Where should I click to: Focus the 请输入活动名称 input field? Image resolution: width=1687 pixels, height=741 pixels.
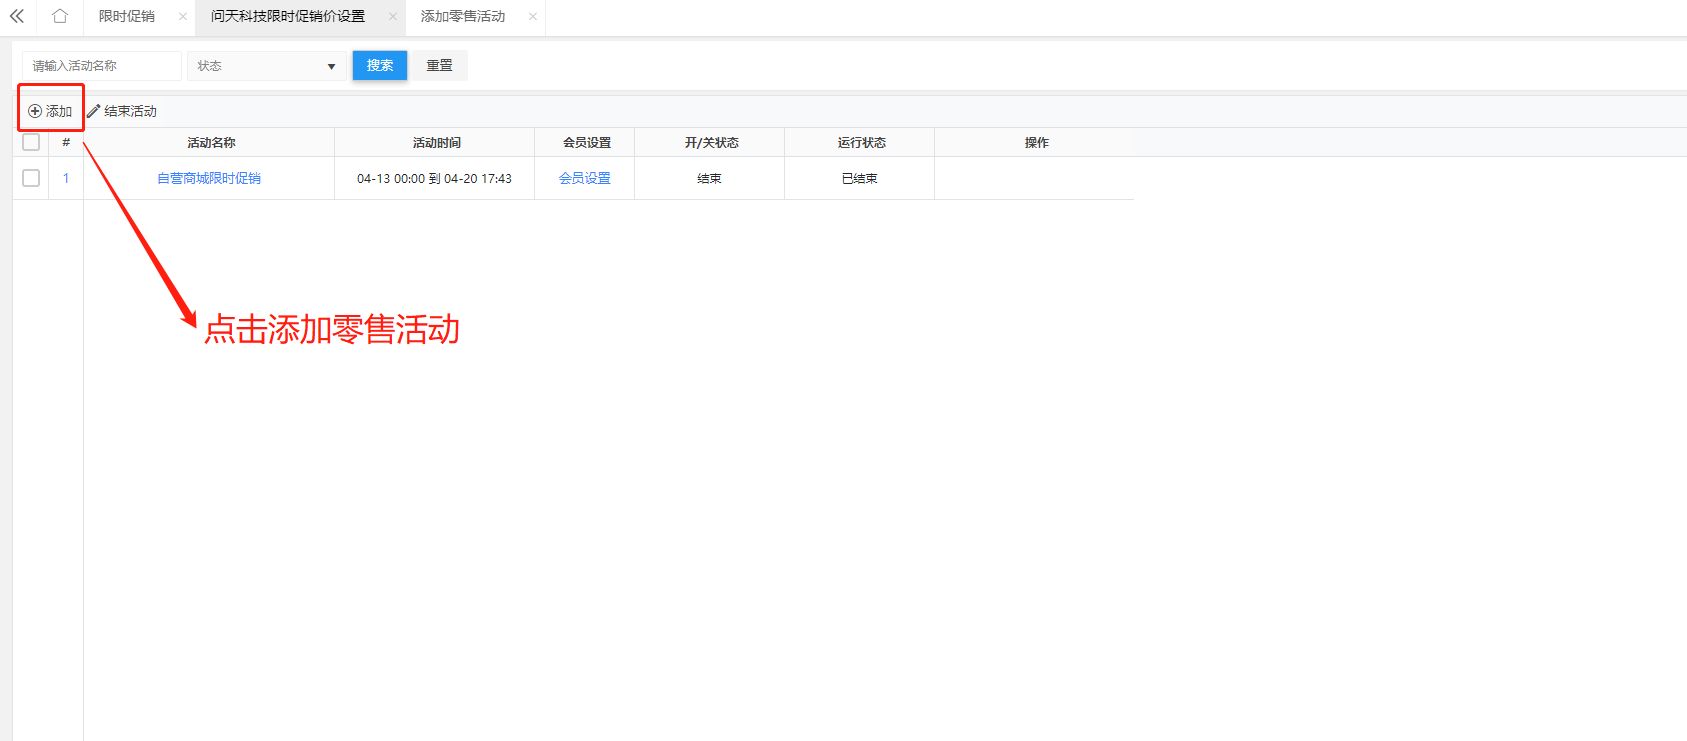click(101, 66)
